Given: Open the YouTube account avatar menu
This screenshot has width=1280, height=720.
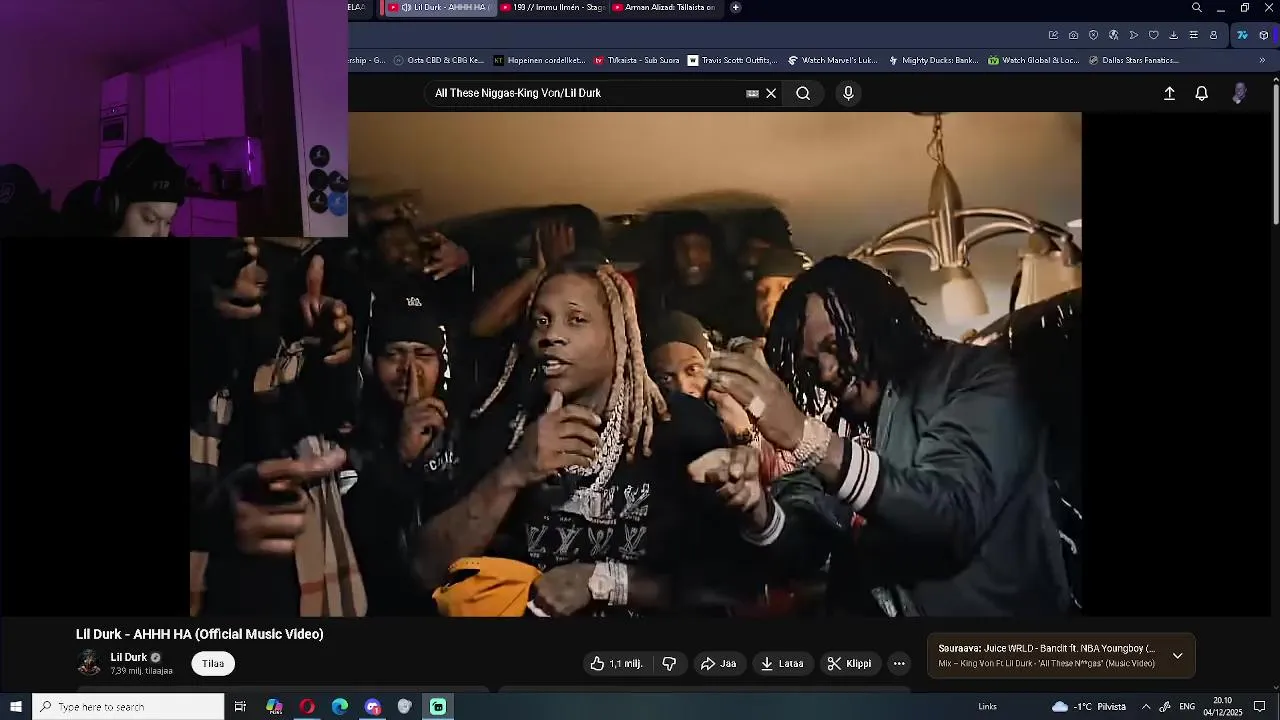Looking at the screenshot, I should (1239, 93).
